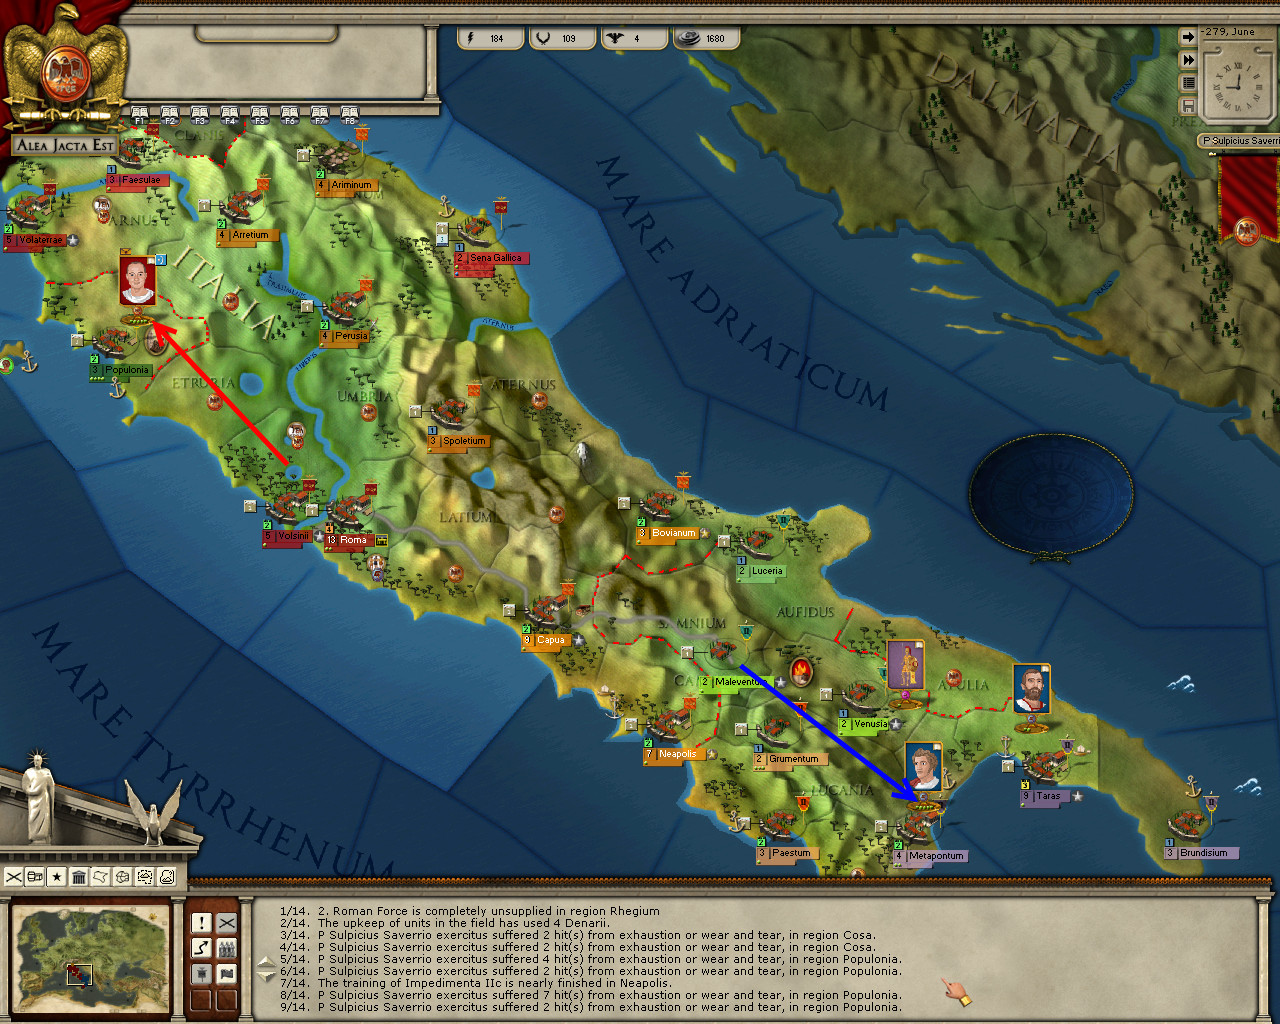
Task: Open the F1 ledger tab
Action: coord(140,116)
